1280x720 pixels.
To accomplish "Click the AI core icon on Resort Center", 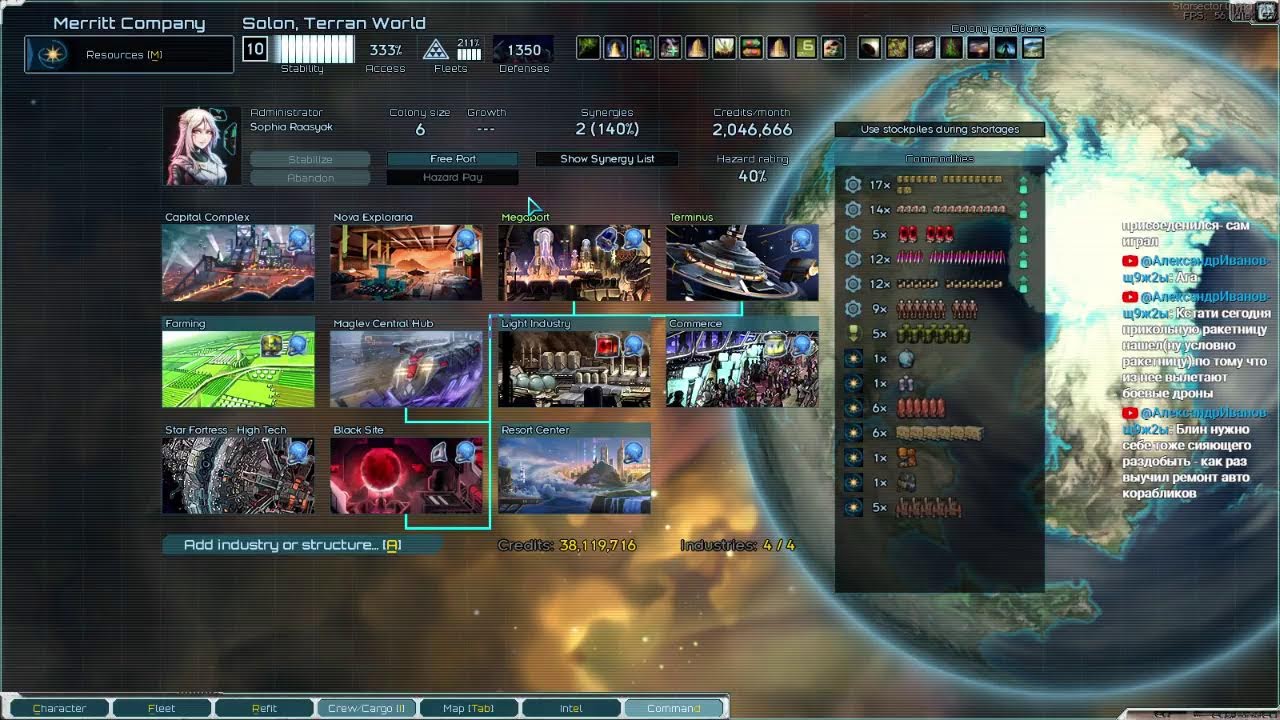I will pyautogui.click(x=634, y=452).
